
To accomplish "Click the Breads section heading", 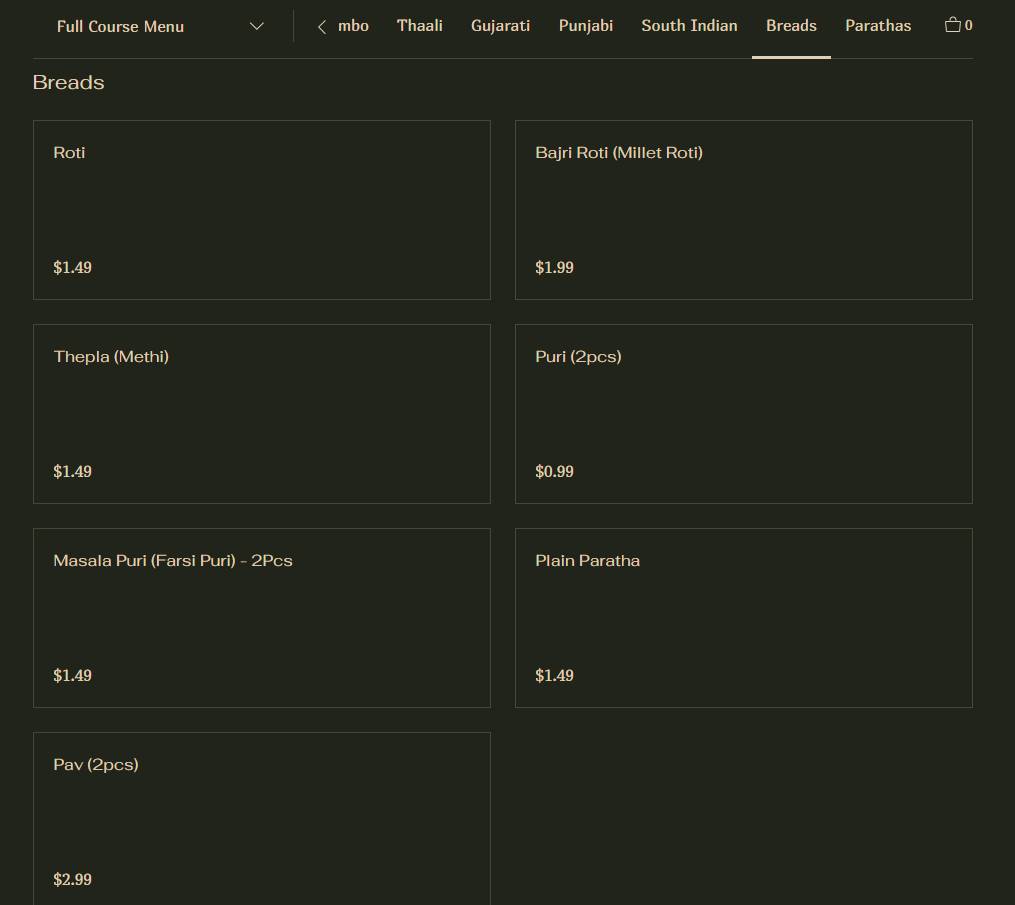I will (x=69, y=82).
